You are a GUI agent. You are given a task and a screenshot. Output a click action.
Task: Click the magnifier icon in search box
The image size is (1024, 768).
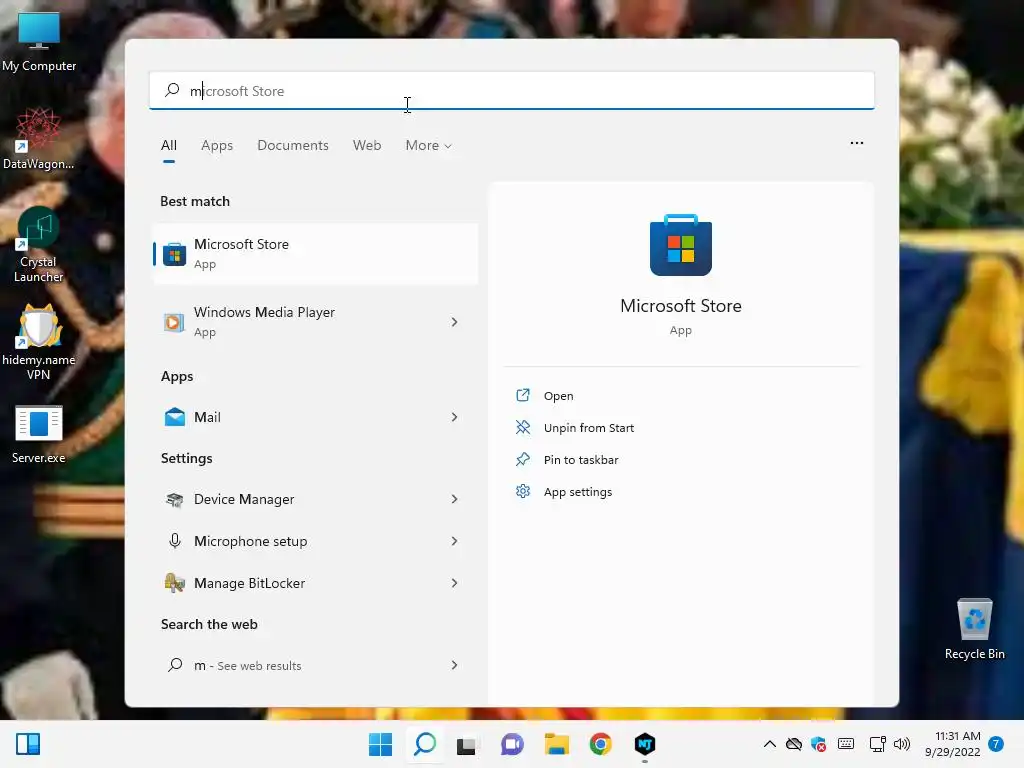coord(172,90)
